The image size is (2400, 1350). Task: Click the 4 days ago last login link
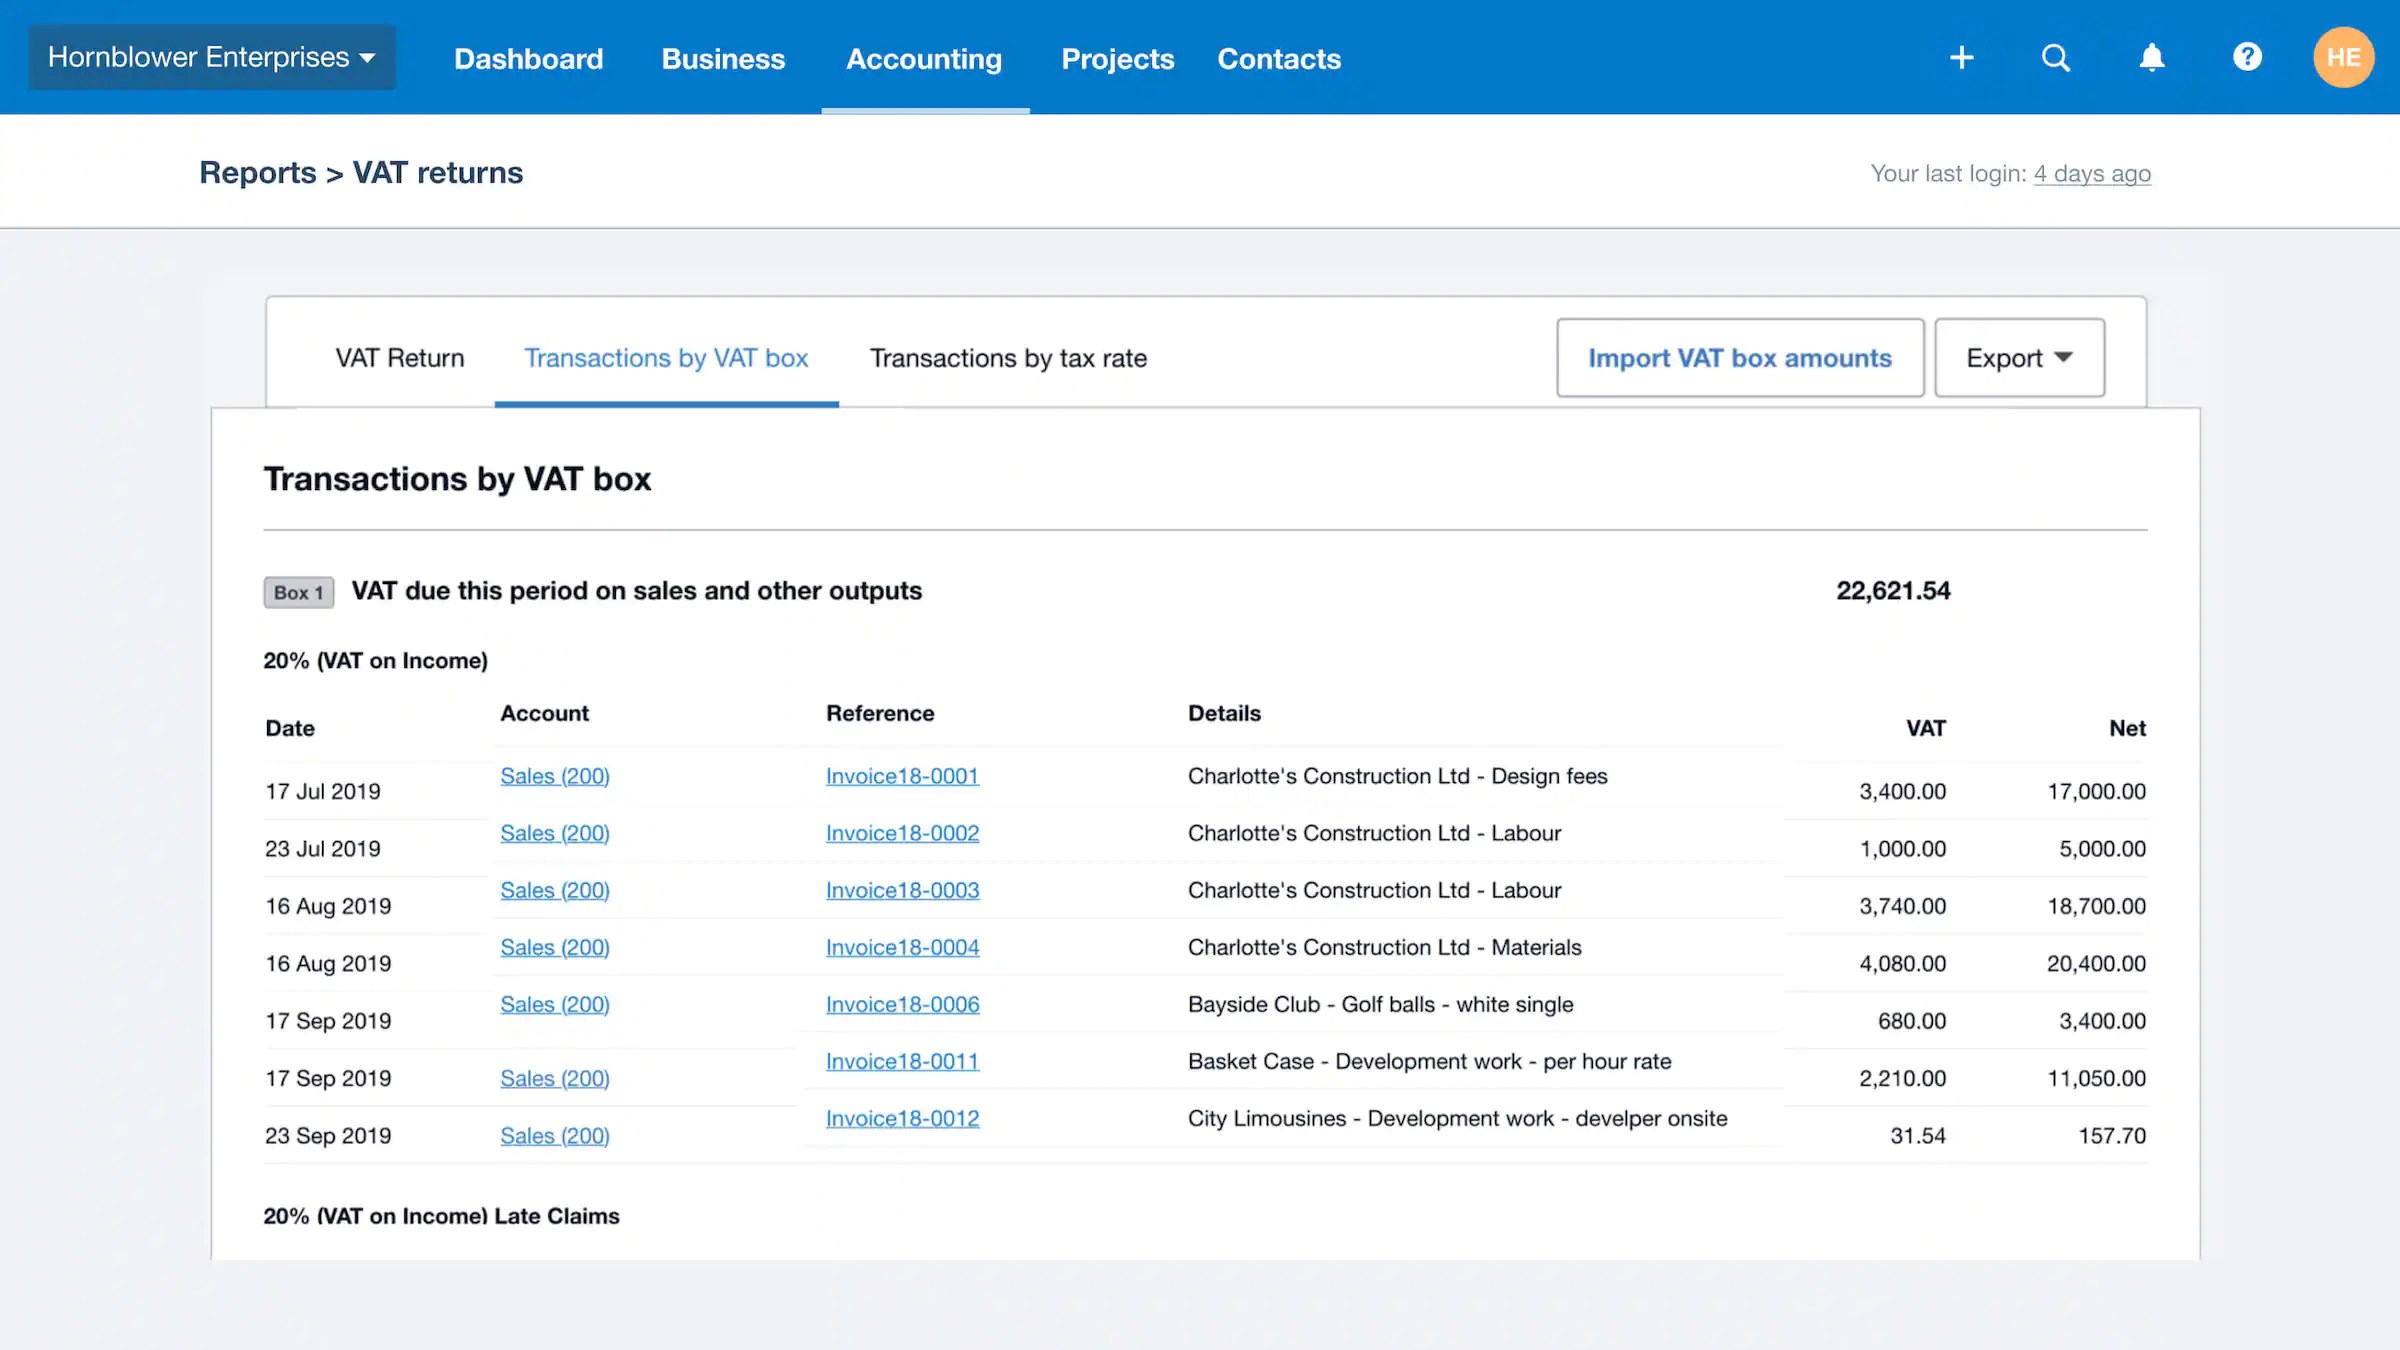[x=2093, y=172]
